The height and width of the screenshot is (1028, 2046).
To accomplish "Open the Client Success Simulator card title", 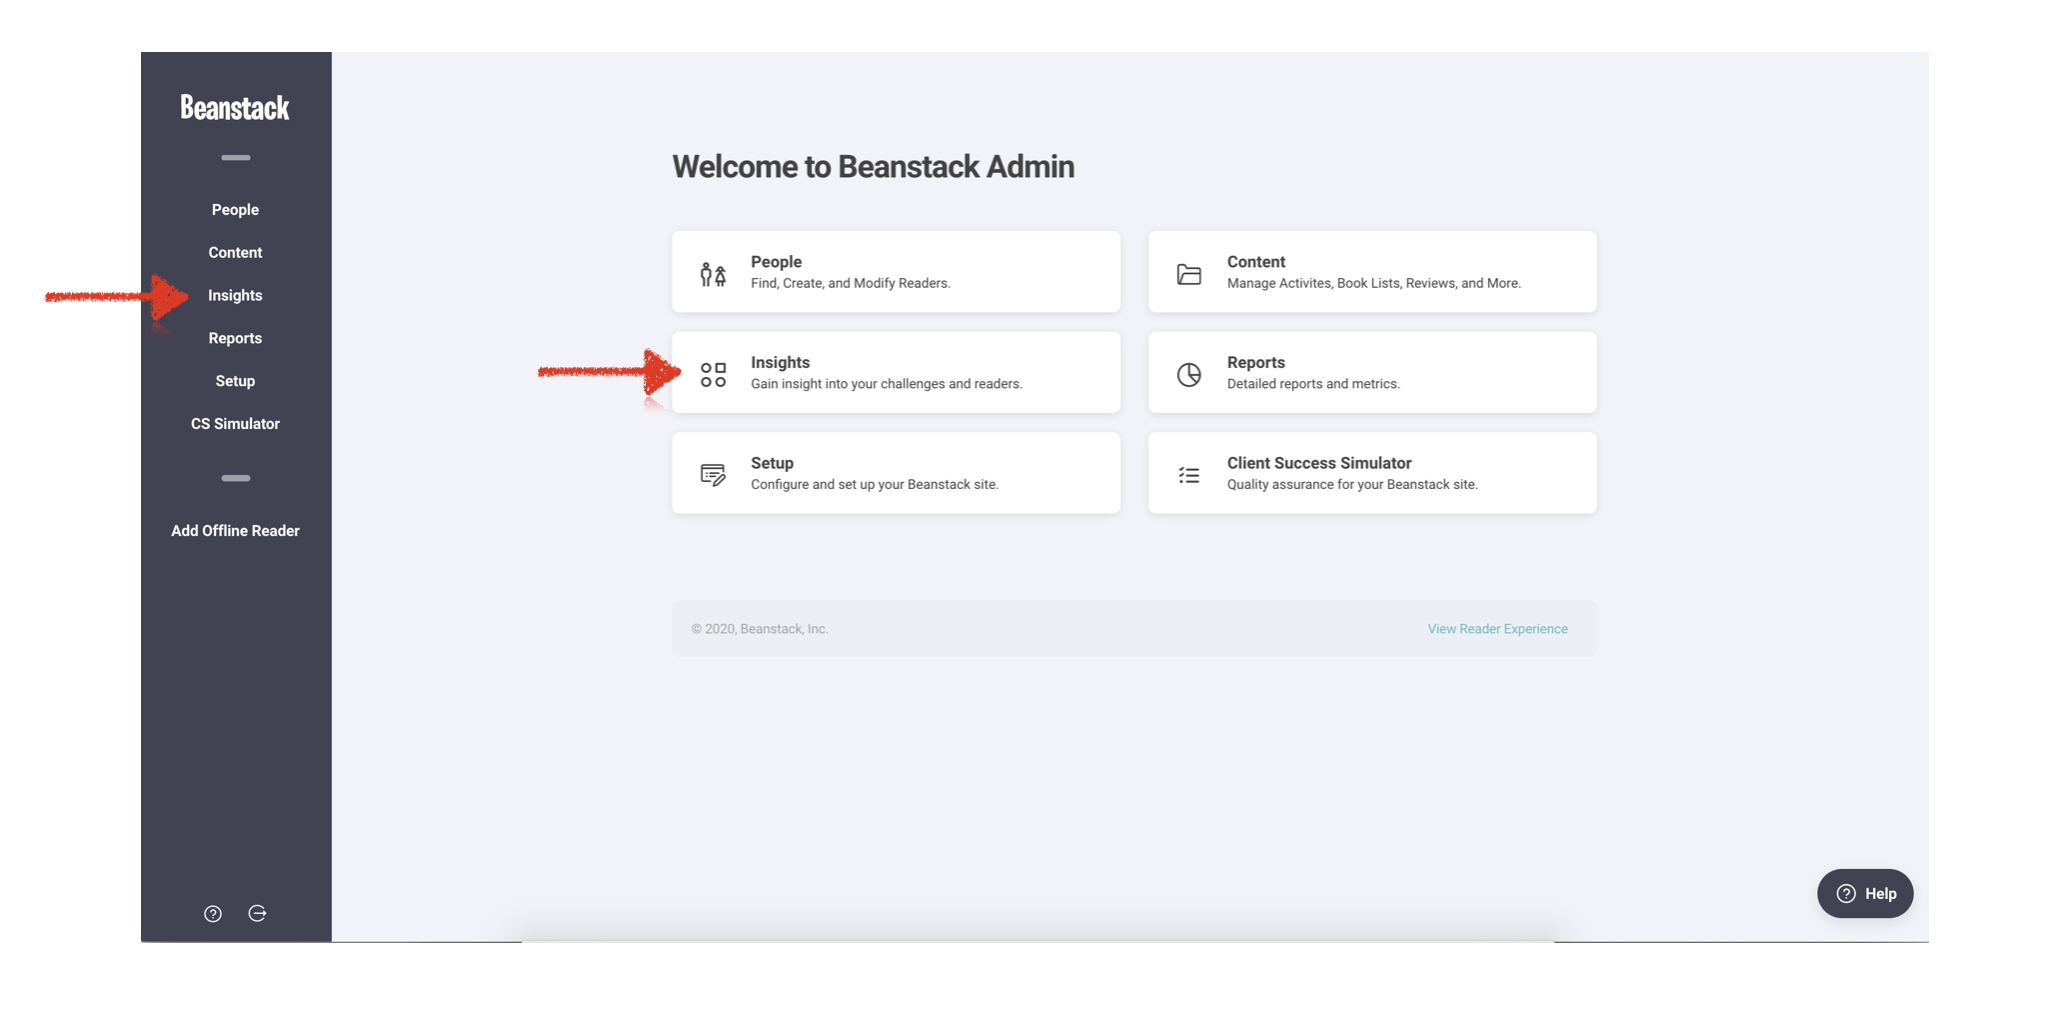I will point(1319,463).
